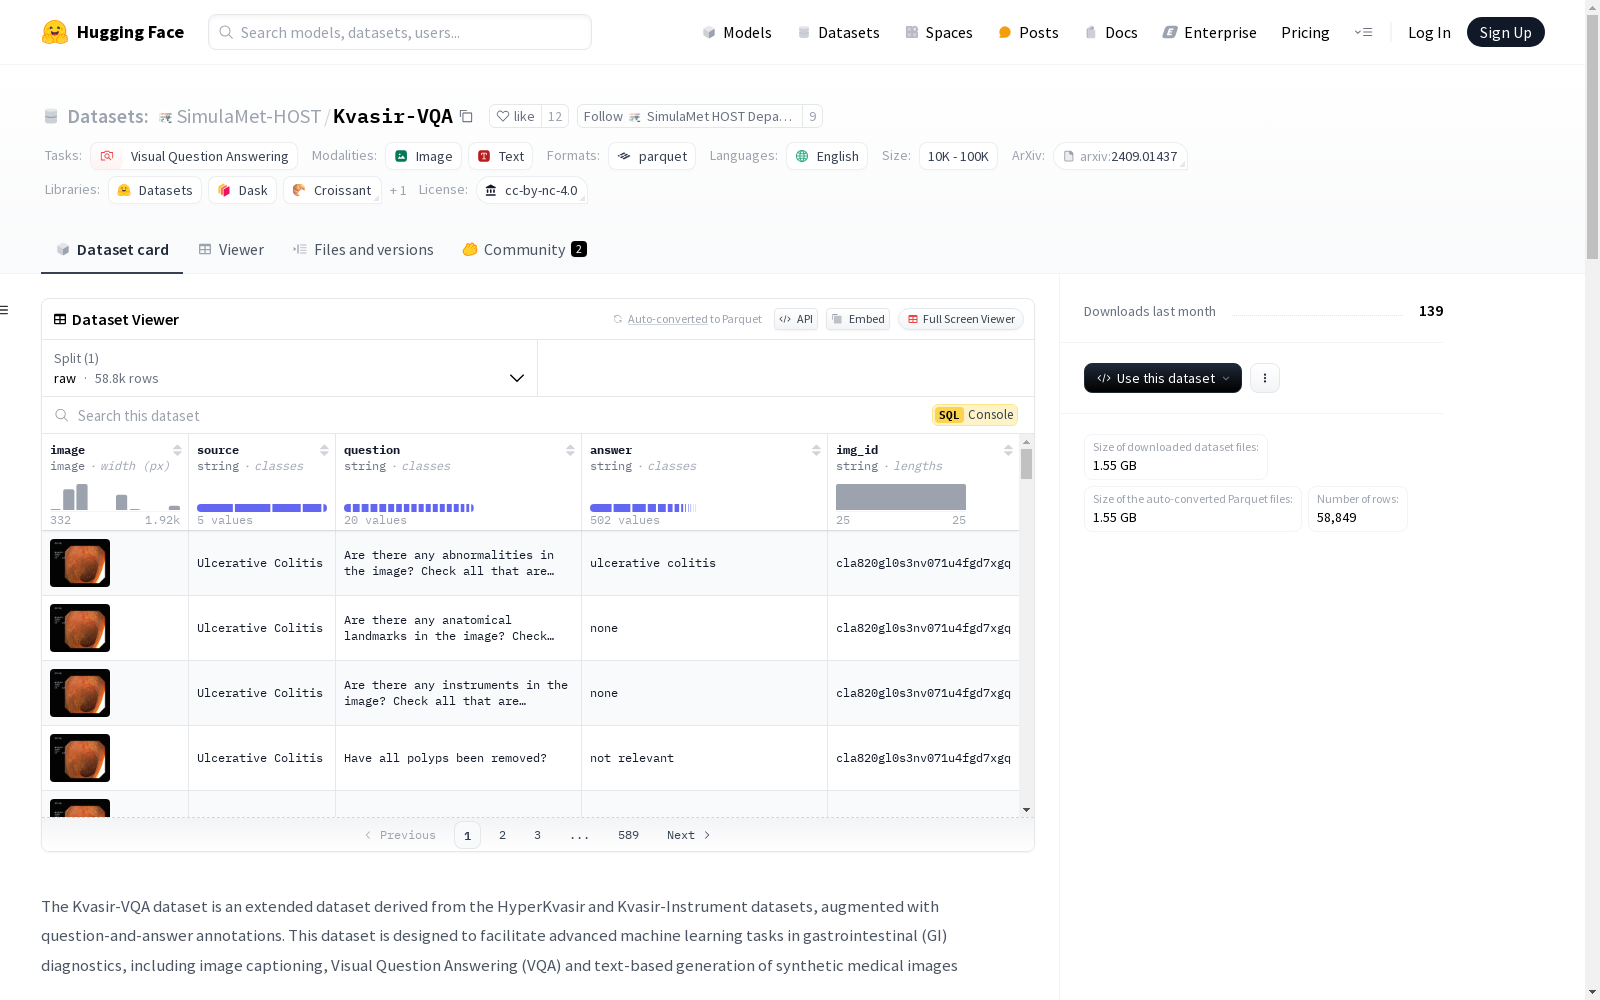Copy dataset name with the copy icon
This screenshot has width=1600, height=1000.
(x=466, y=116)
